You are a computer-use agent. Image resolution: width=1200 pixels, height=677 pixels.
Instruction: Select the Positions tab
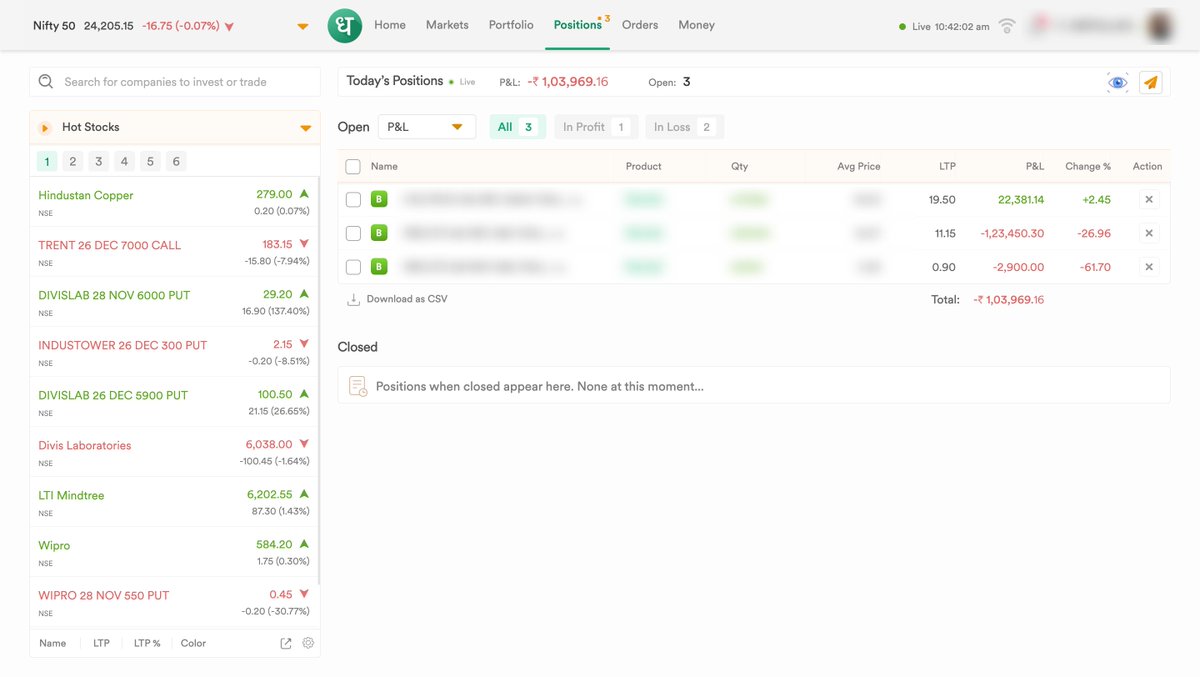point(578,25)
